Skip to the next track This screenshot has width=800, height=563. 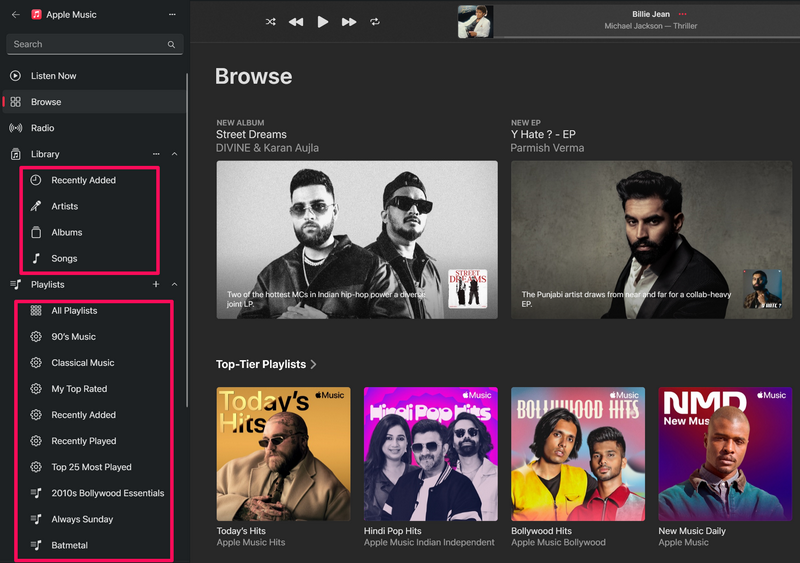pyautogui.click(x=349, y=21)
